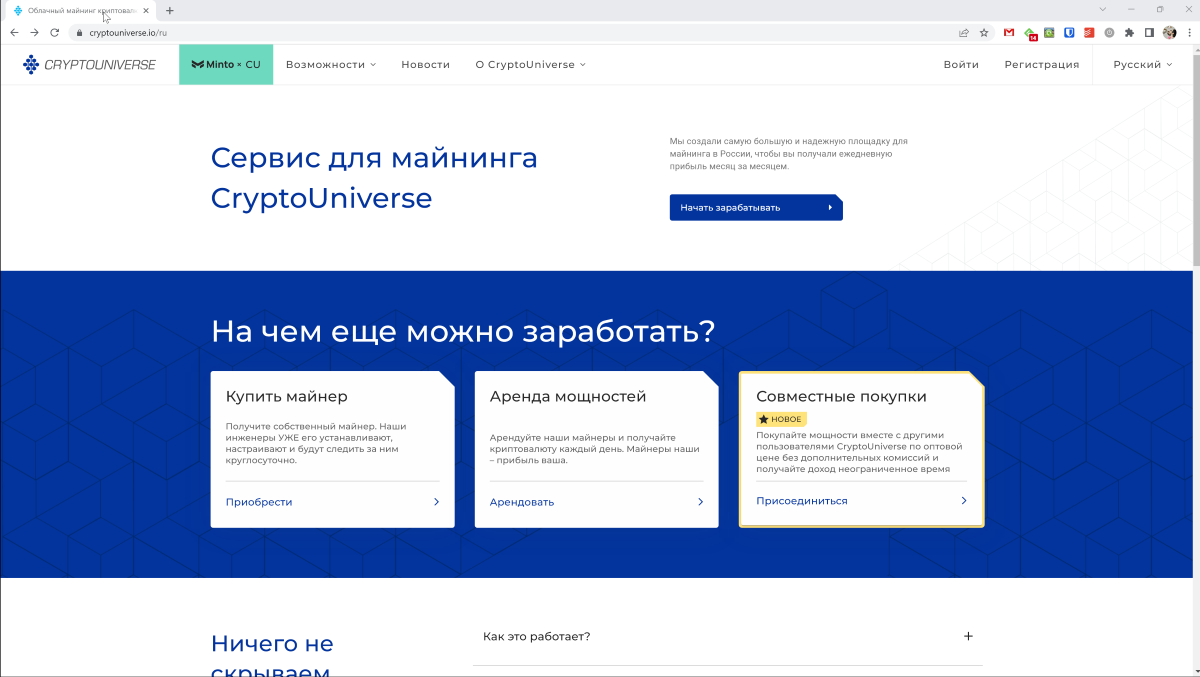Close the current browser tab

tap(146, 10)
